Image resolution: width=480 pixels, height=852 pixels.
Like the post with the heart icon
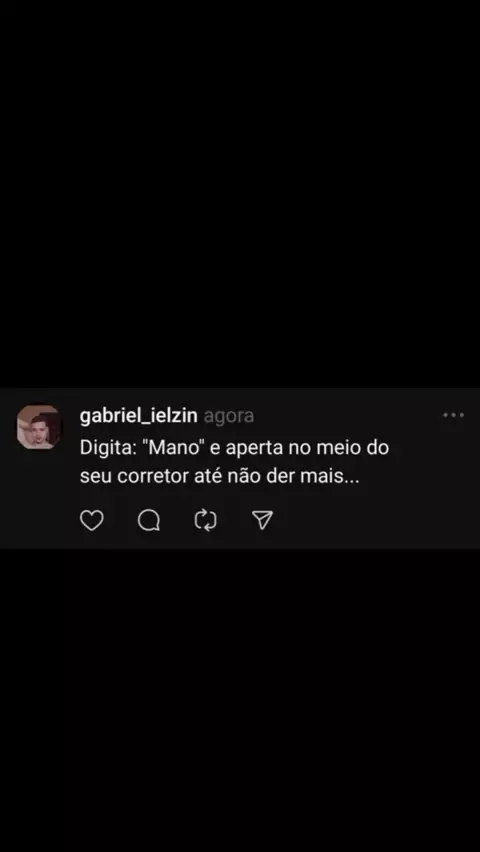[x=92, y=521]
